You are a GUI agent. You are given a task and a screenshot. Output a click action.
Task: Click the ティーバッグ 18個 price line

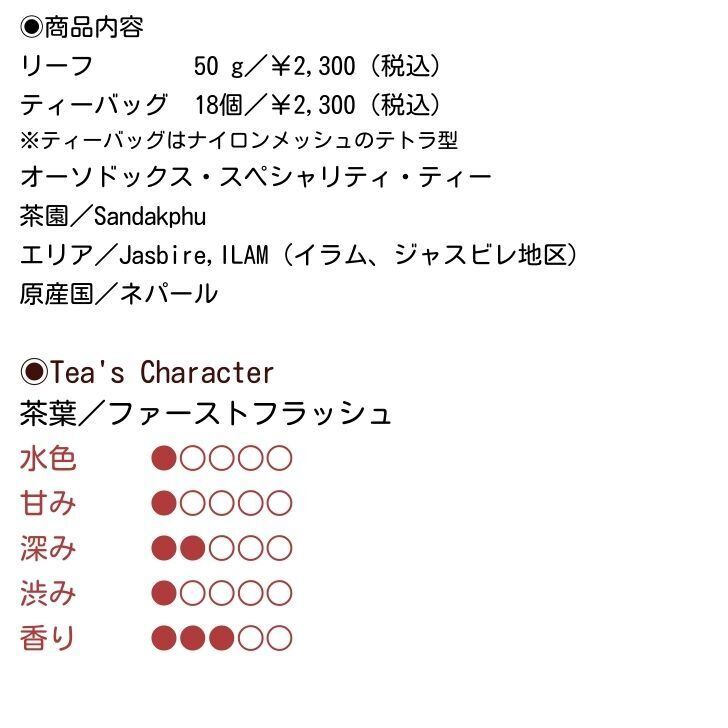pyautogui.click(x=230, y=104)
